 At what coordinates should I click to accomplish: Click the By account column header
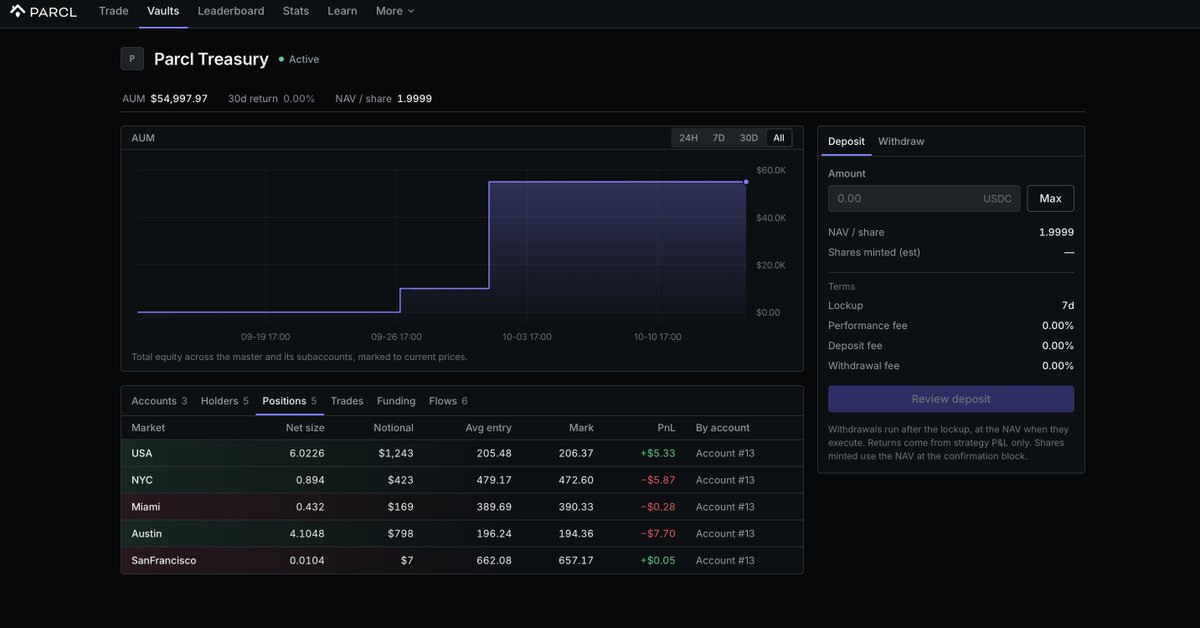pos(723,428)
